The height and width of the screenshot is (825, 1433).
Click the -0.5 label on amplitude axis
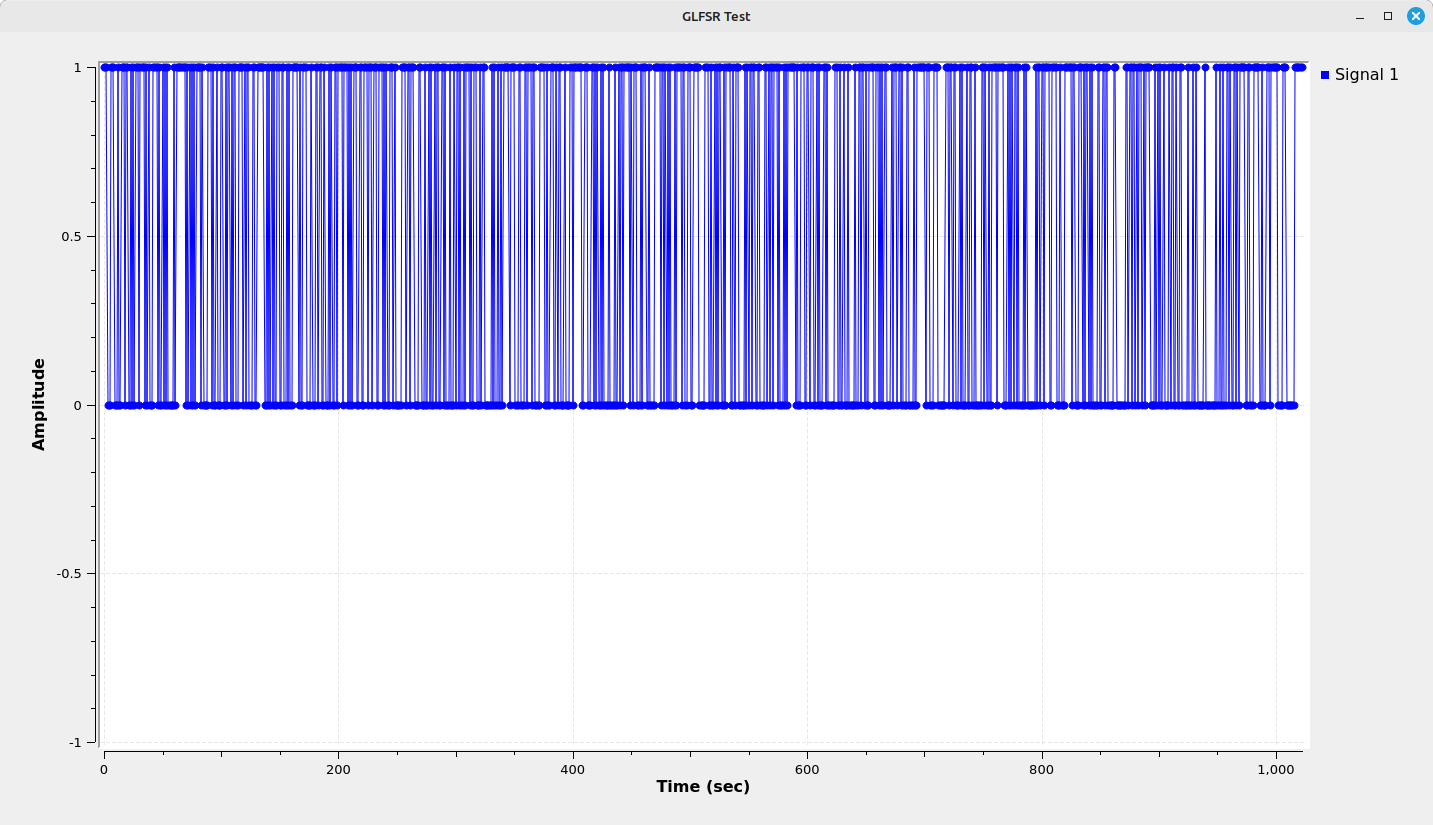pyautogui.click(x=68, y=574)
